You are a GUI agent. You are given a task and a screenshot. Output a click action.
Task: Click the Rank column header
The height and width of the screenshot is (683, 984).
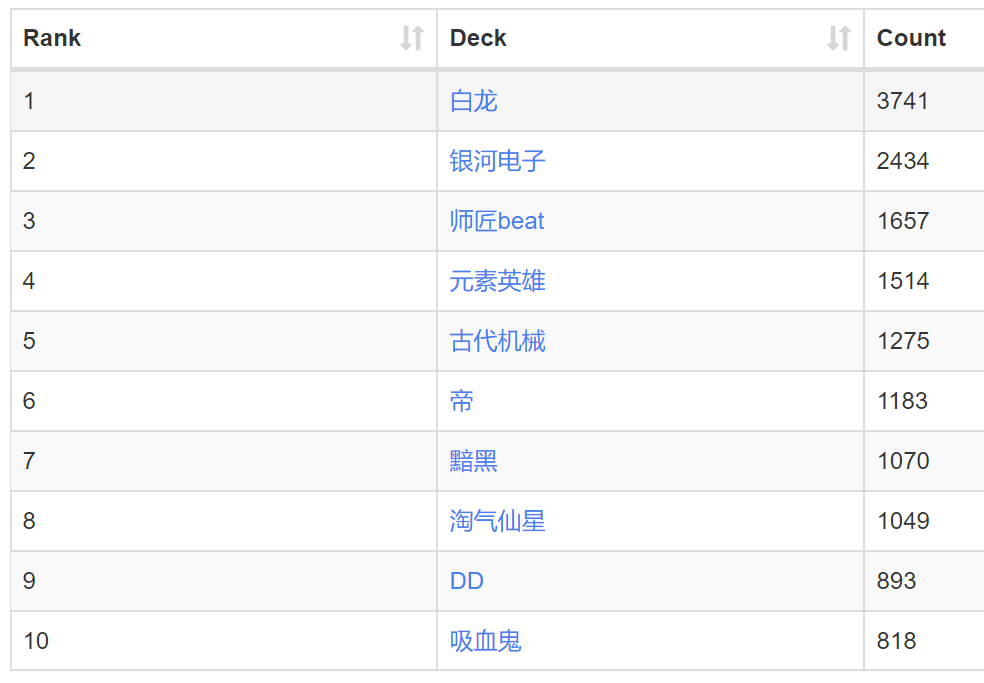[224, 38]
